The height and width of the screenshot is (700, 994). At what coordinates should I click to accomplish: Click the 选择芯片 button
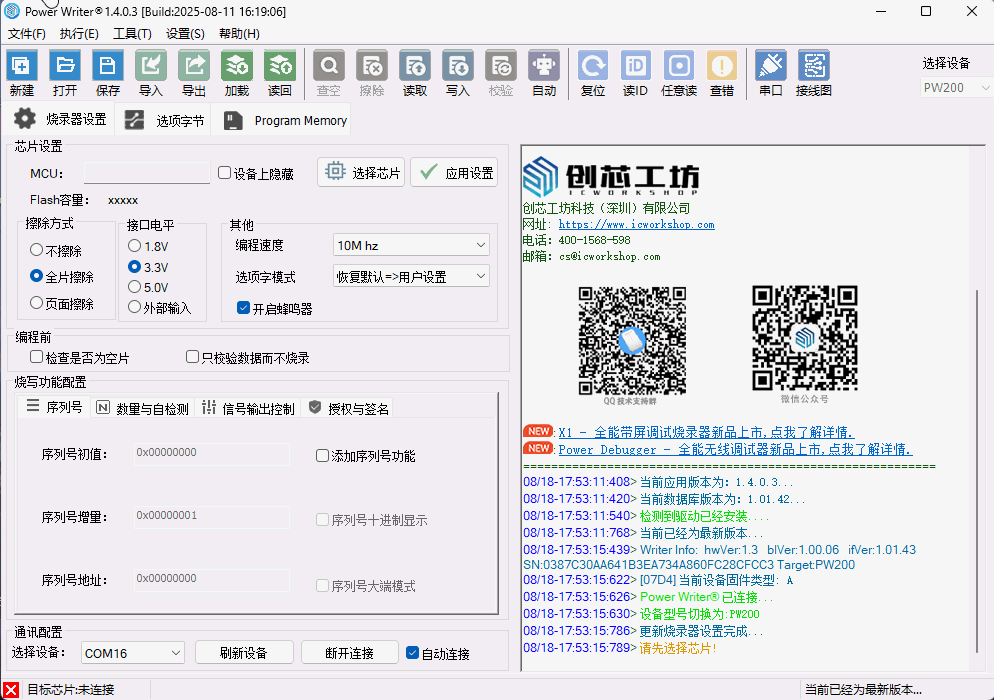[x=361, y=172]
